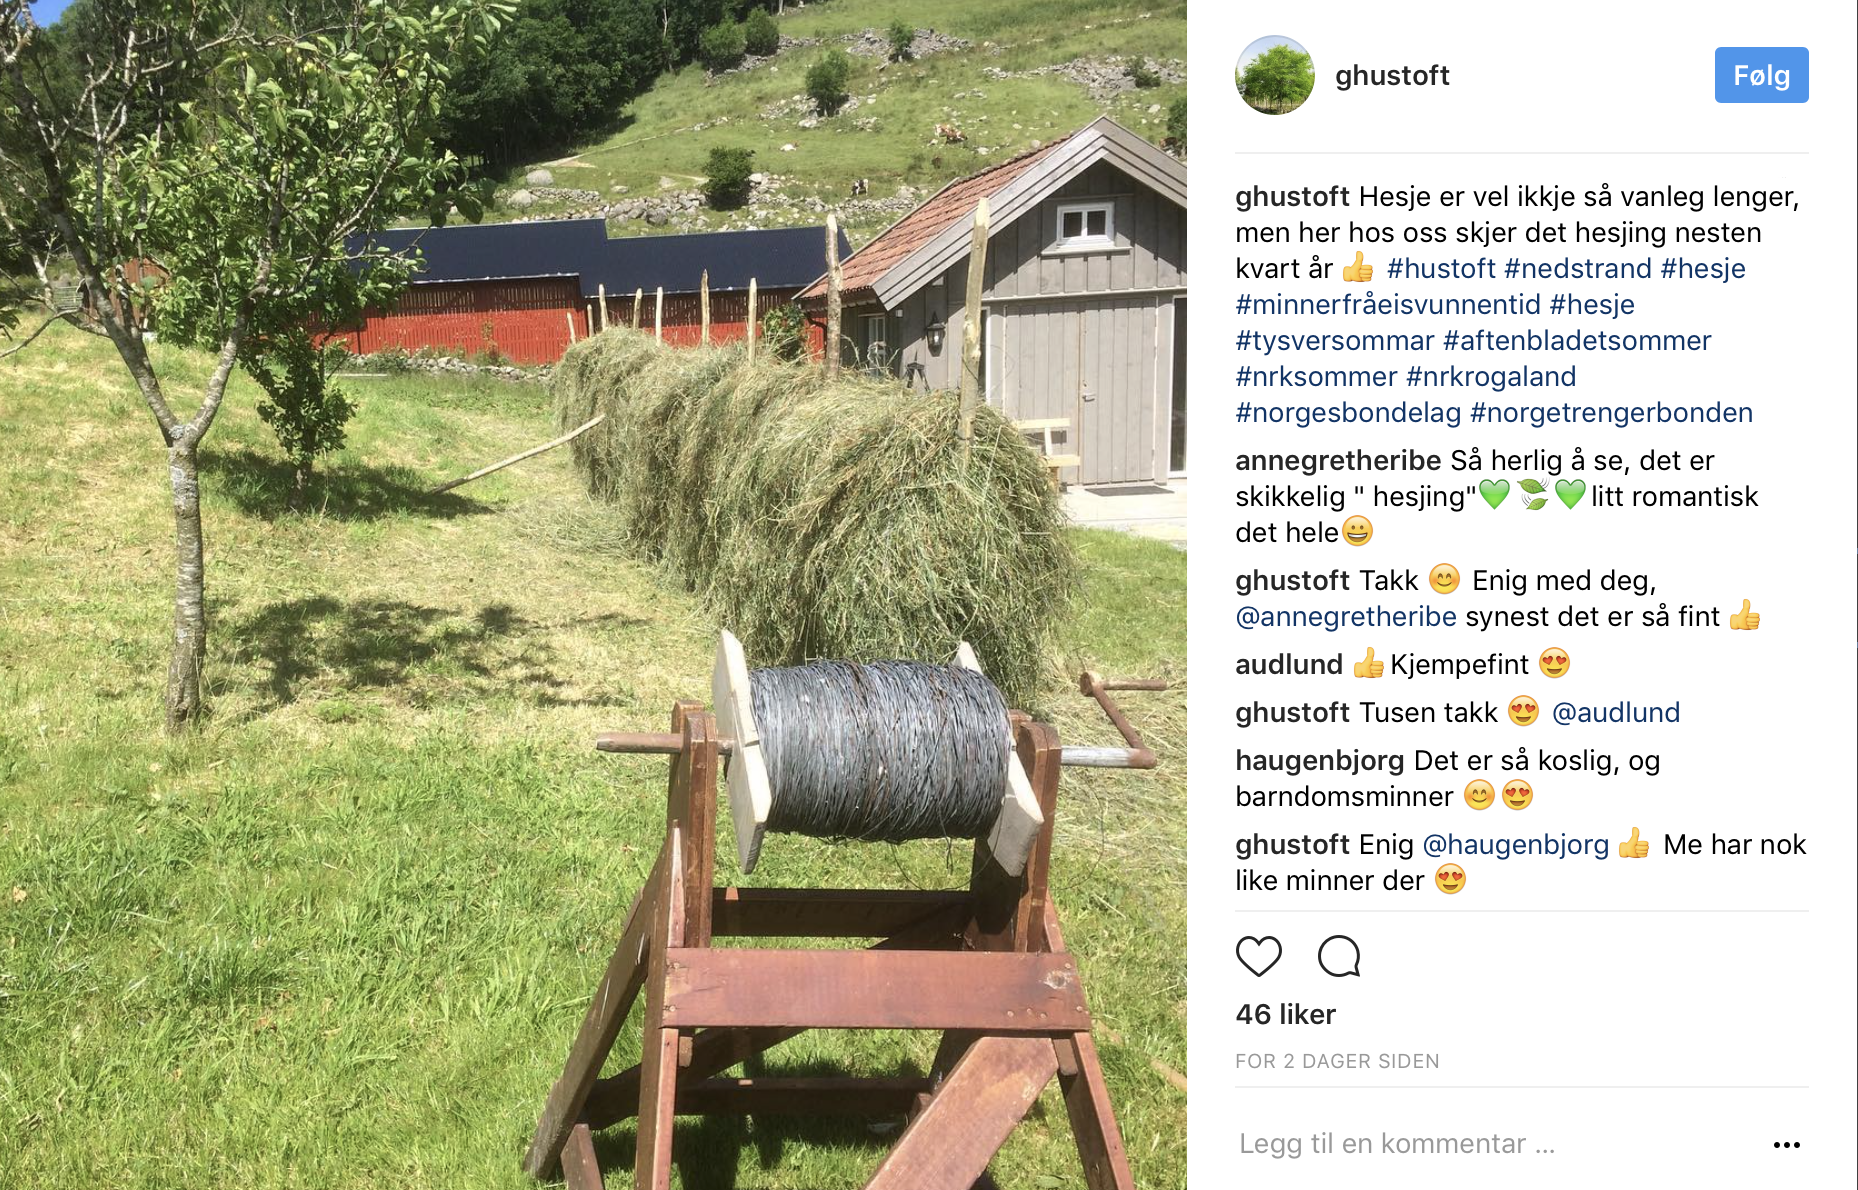Open the #nedstrand hashtag link
This screenshot has height=1190, width=1858.
pos(1577,268)
